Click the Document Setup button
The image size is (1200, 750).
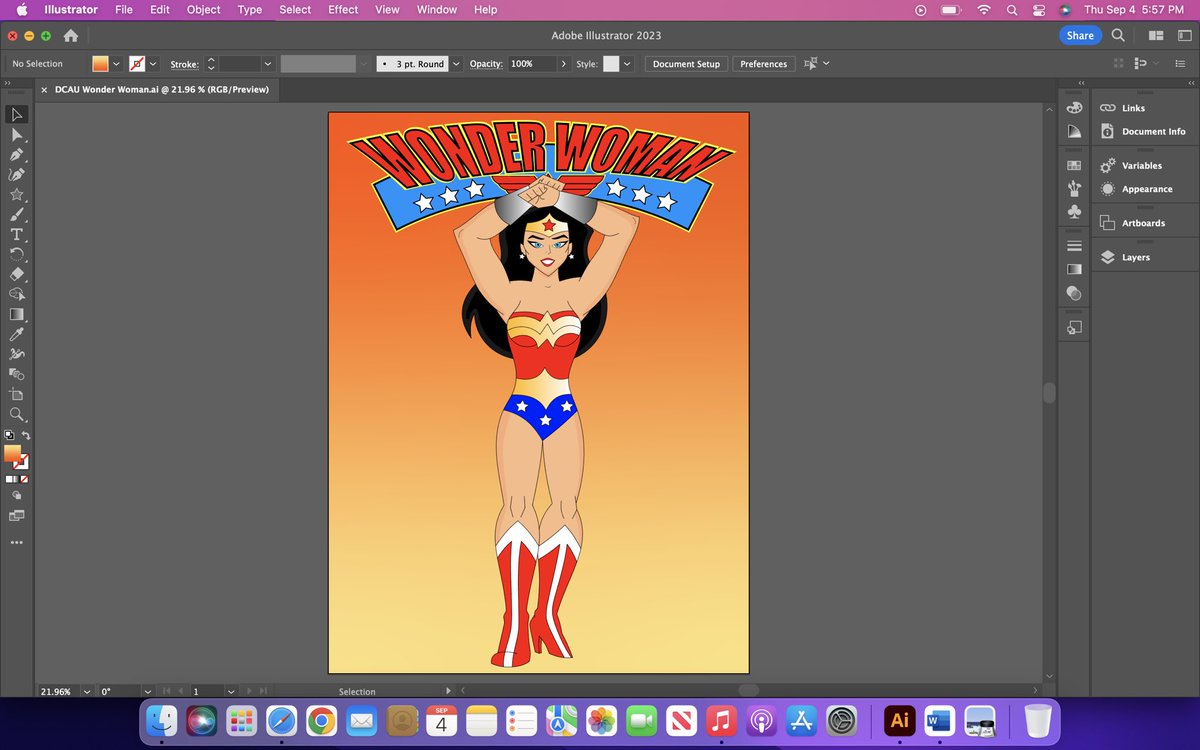point(686,64)
